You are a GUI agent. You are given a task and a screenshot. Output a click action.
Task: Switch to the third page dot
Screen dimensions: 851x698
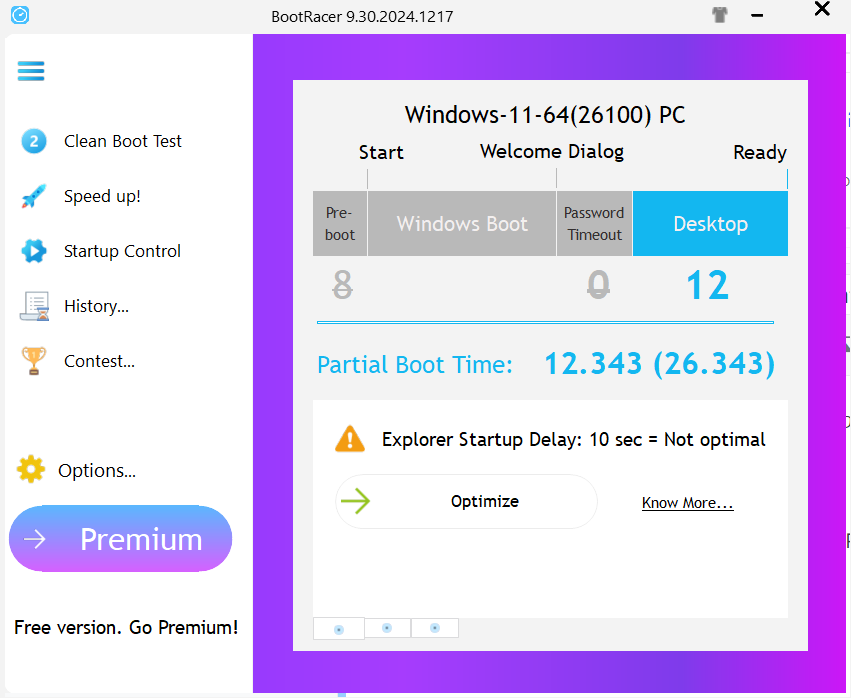pyautogui.click(x=435, y=628)
